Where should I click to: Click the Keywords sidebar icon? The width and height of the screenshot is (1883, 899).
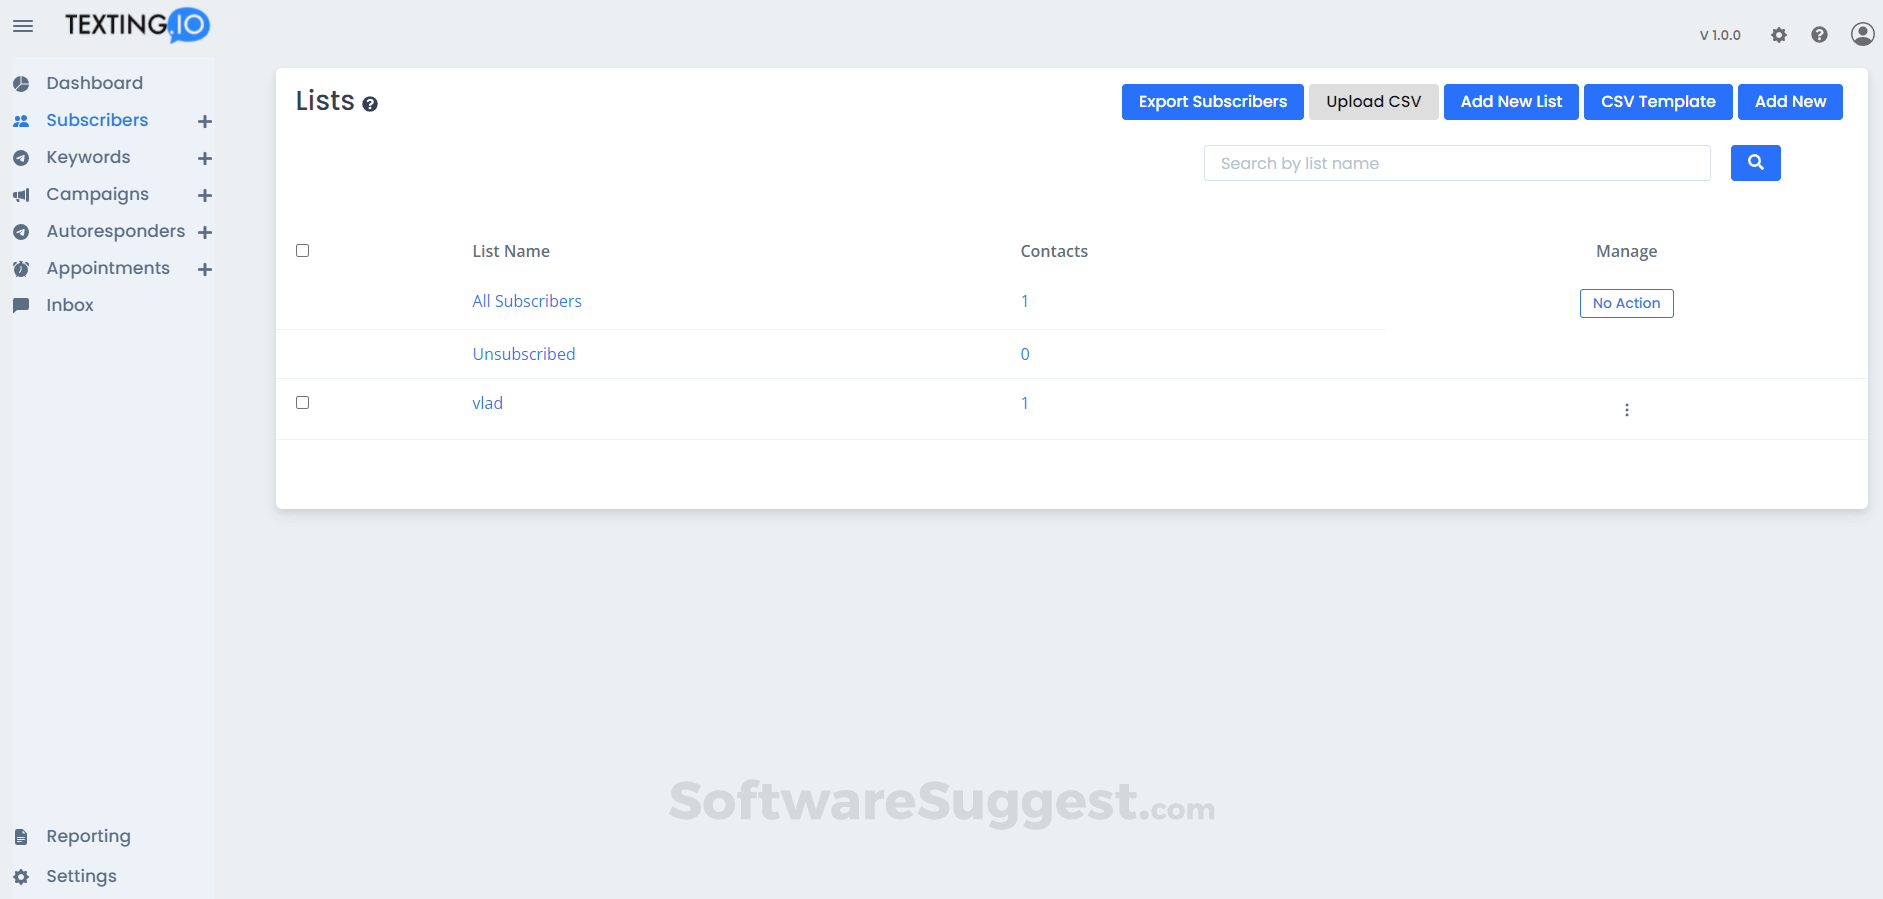pos(21,158)
